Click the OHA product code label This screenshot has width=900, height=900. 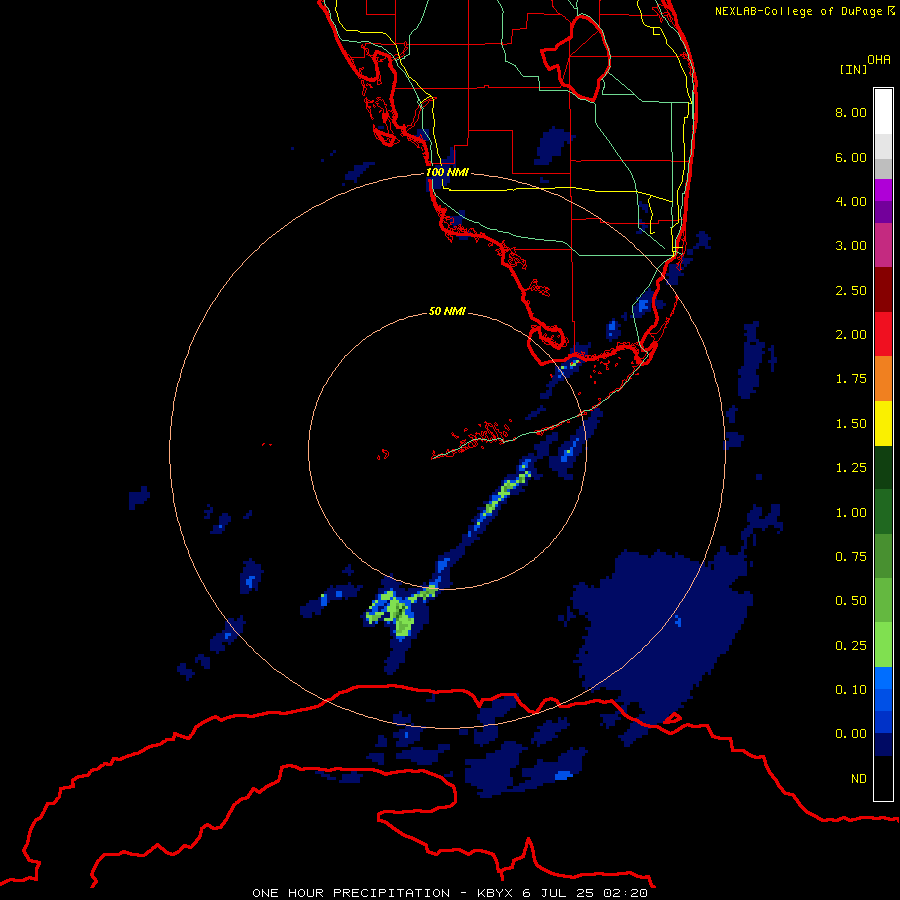879,60
